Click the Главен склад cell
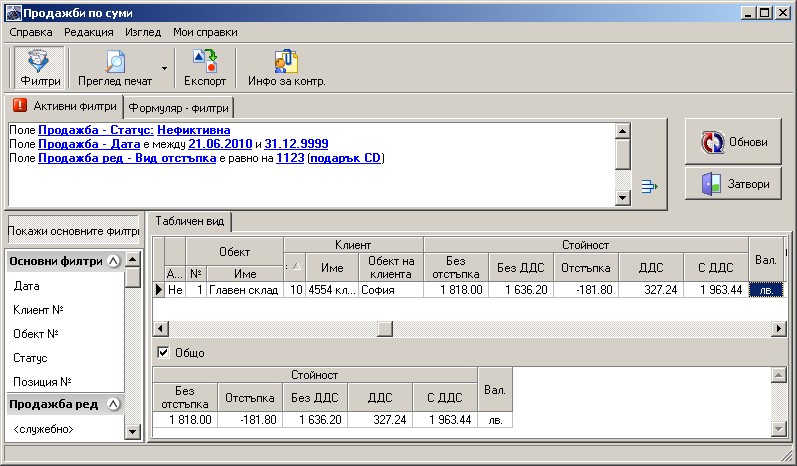797x466 pixels. [244, 290]
